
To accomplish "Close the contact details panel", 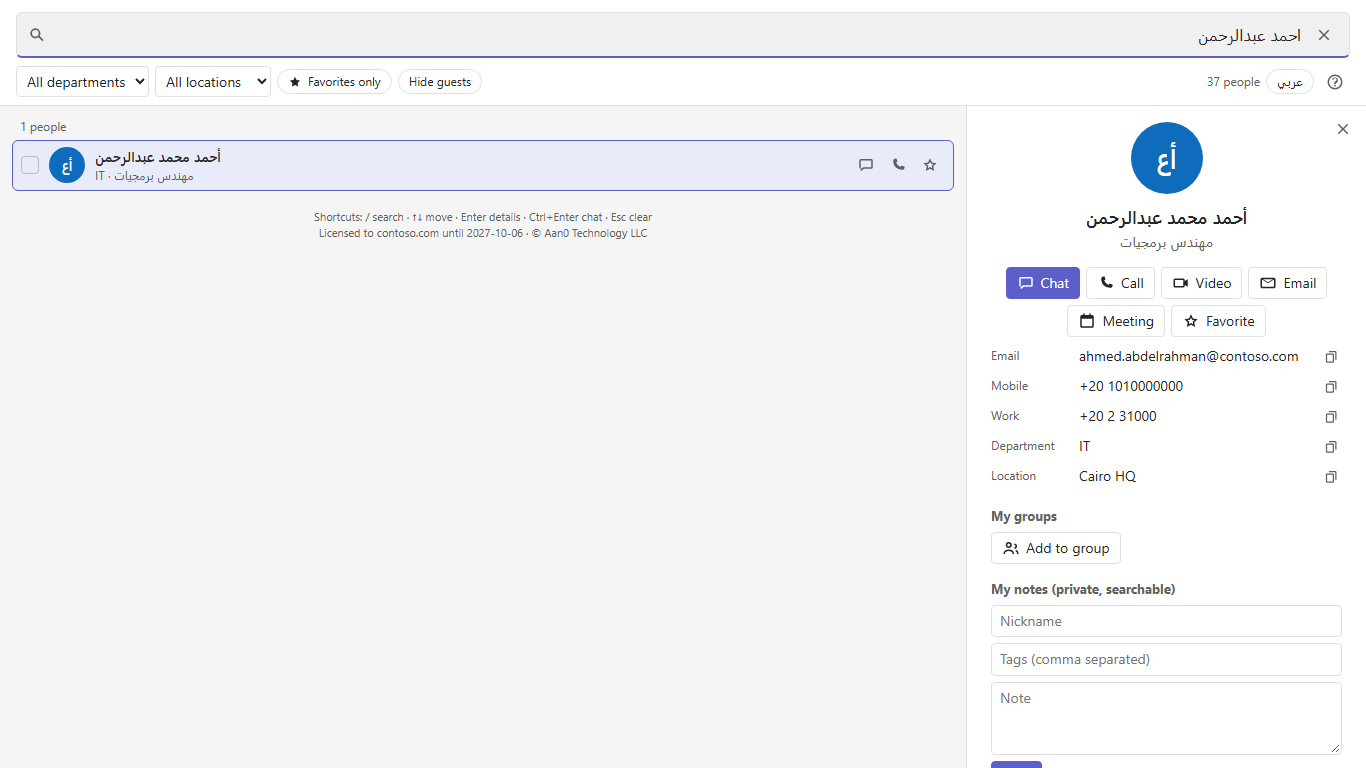I will point(1343,129).
